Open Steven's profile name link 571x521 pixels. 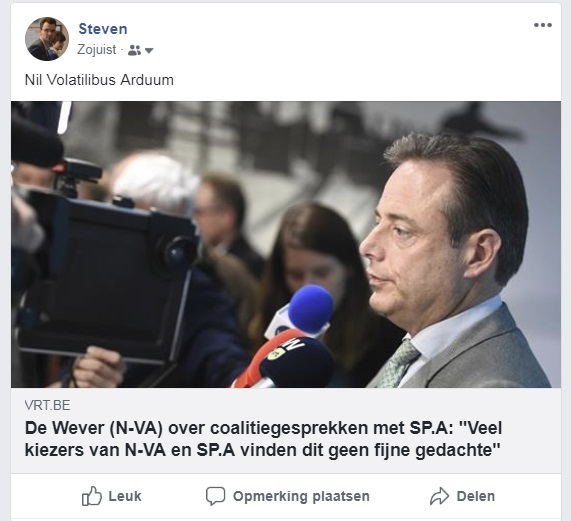point(103,29)
